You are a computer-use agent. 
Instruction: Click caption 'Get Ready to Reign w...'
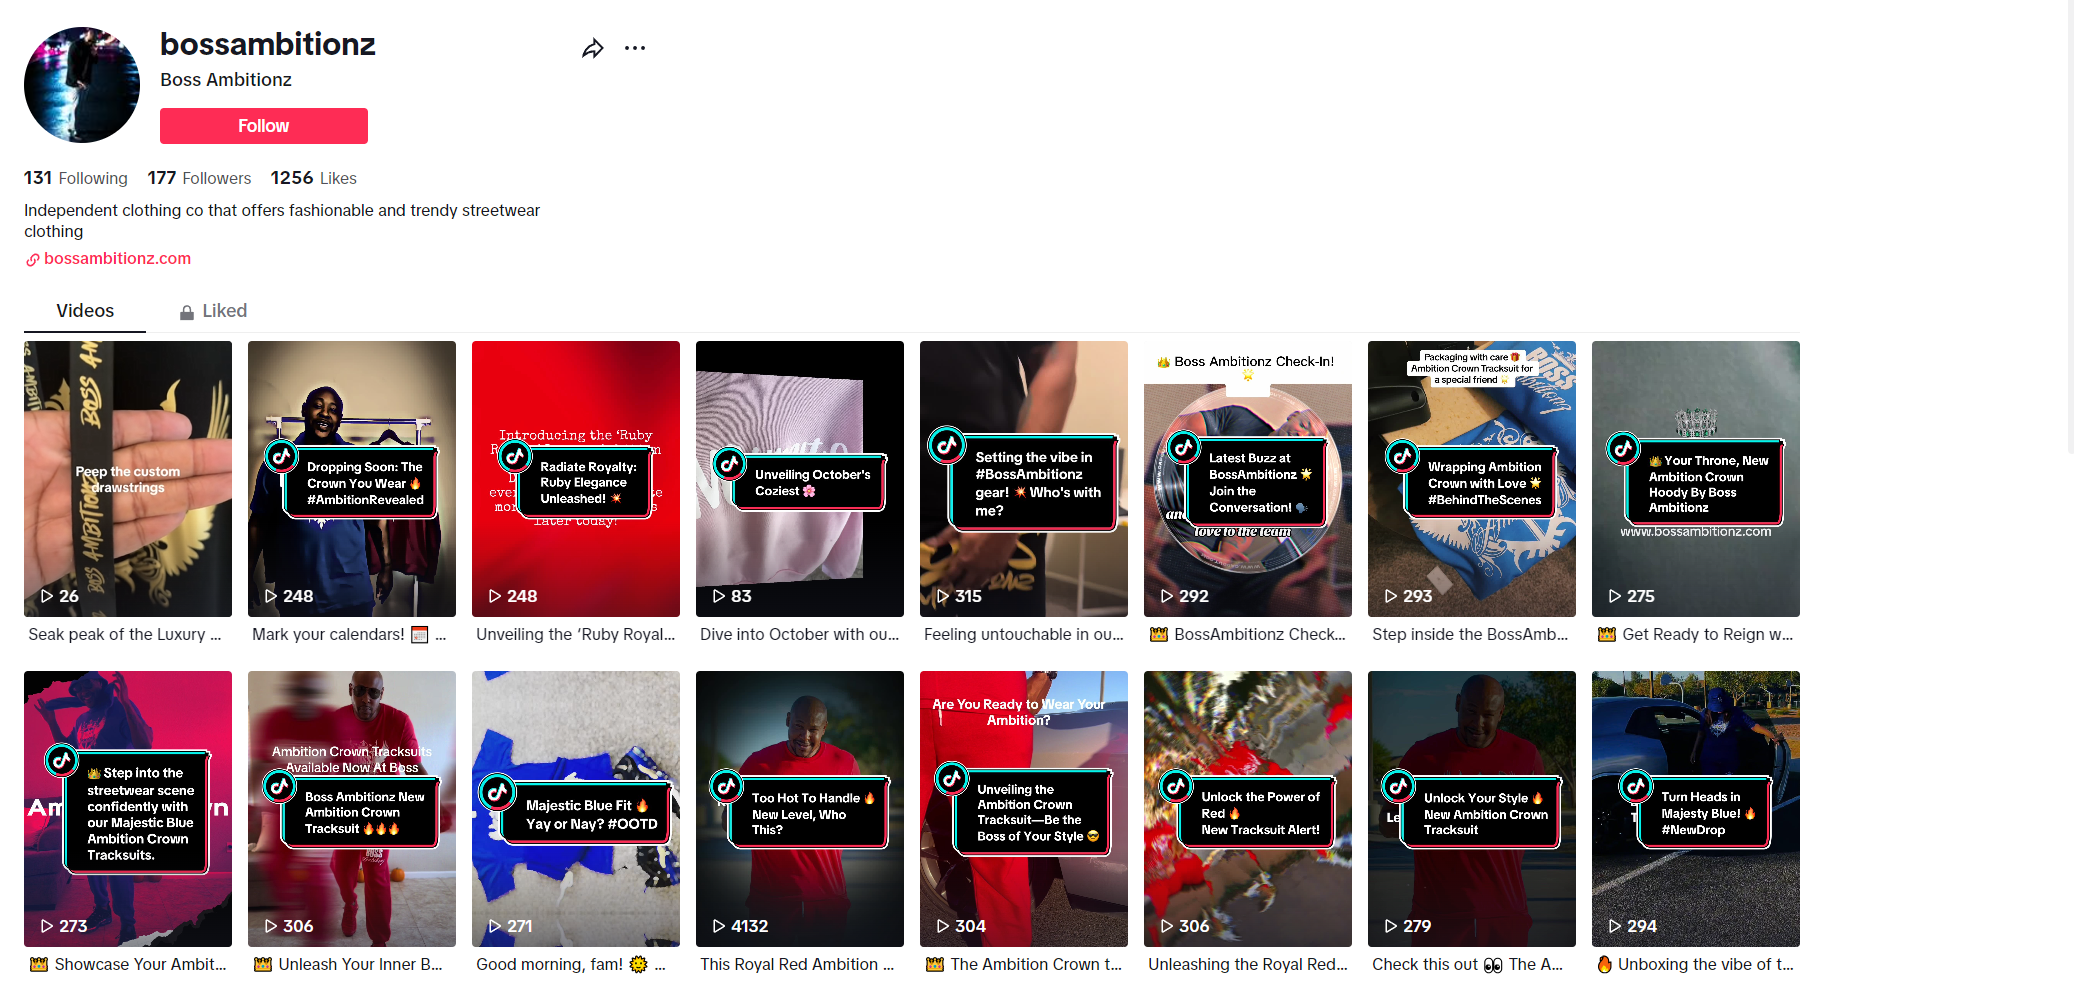[x=1696, y=634]
